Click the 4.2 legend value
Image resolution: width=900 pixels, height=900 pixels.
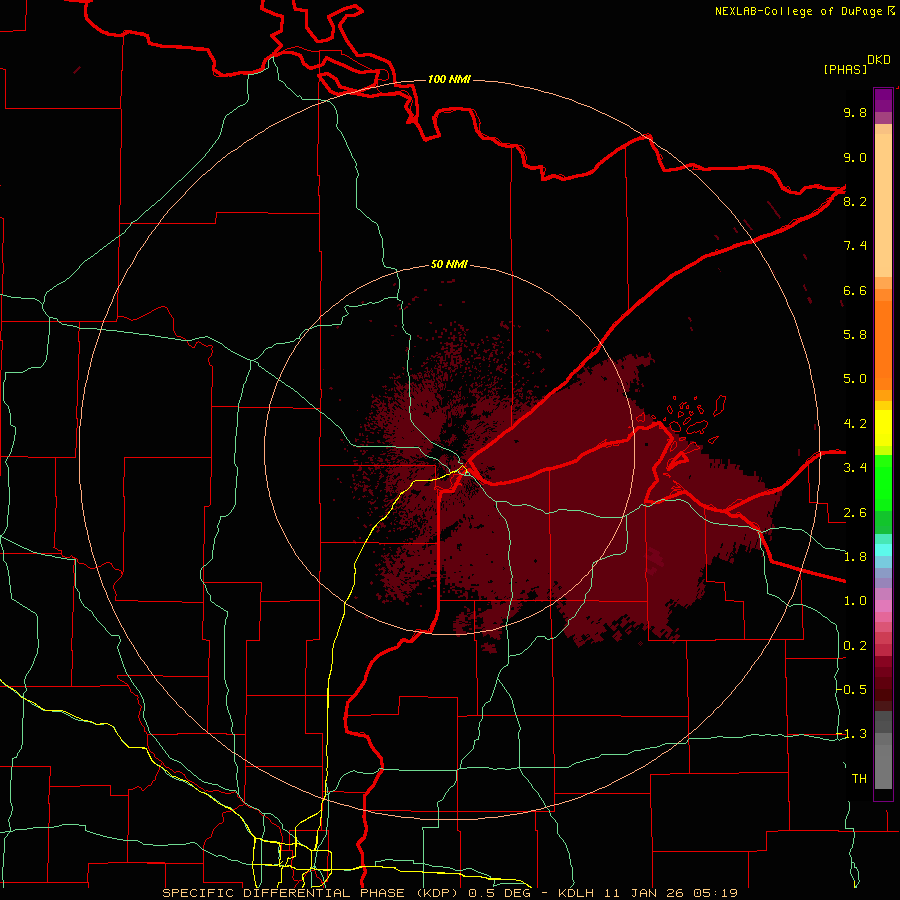pyautogui.click(x=855, y=424)
